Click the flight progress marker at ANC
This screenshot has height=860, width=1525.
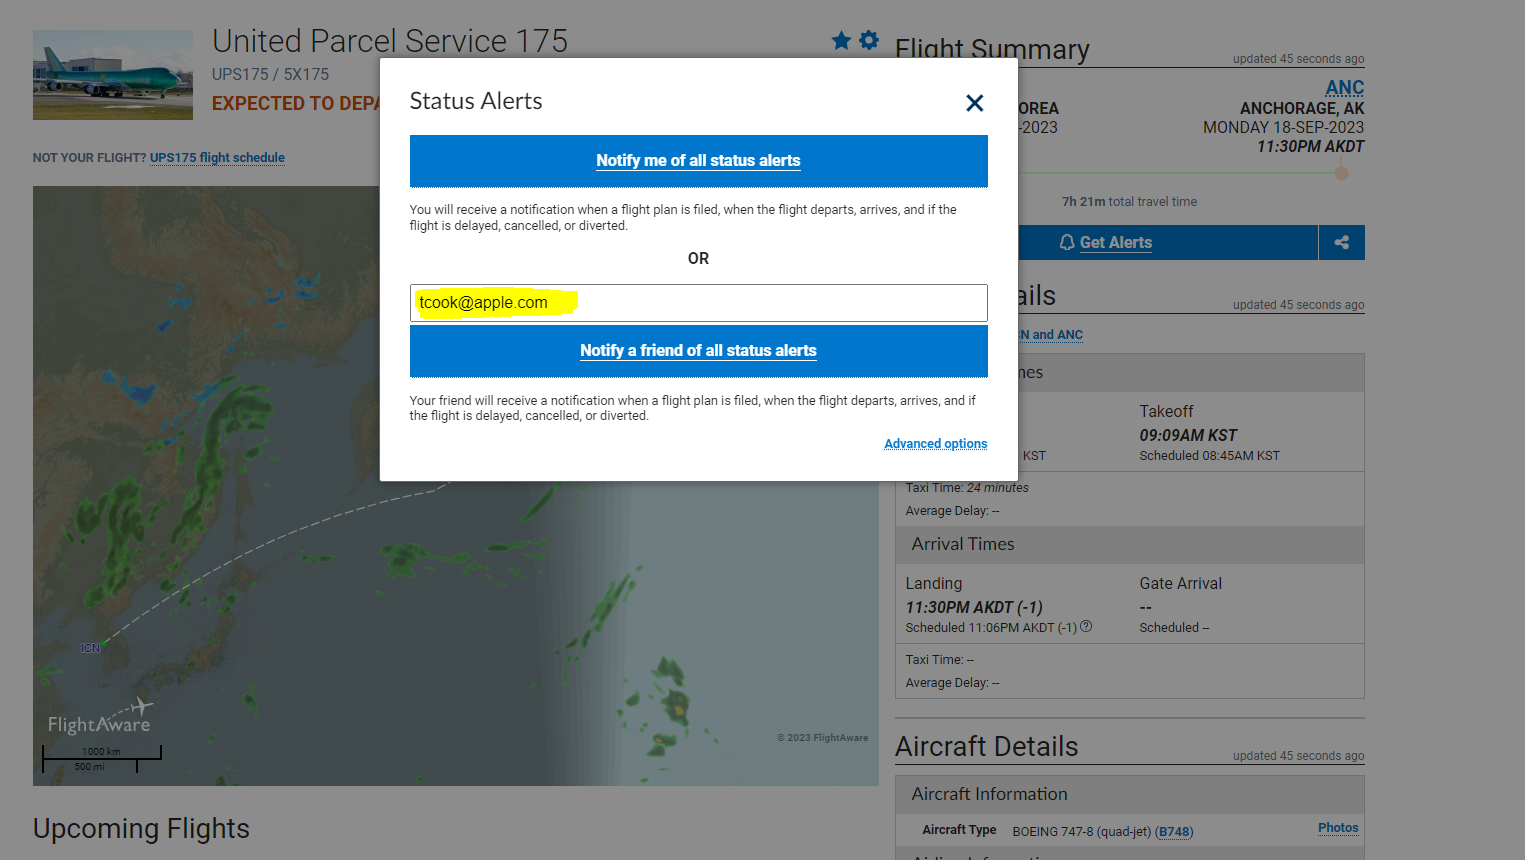click(x=1342, y=173)
